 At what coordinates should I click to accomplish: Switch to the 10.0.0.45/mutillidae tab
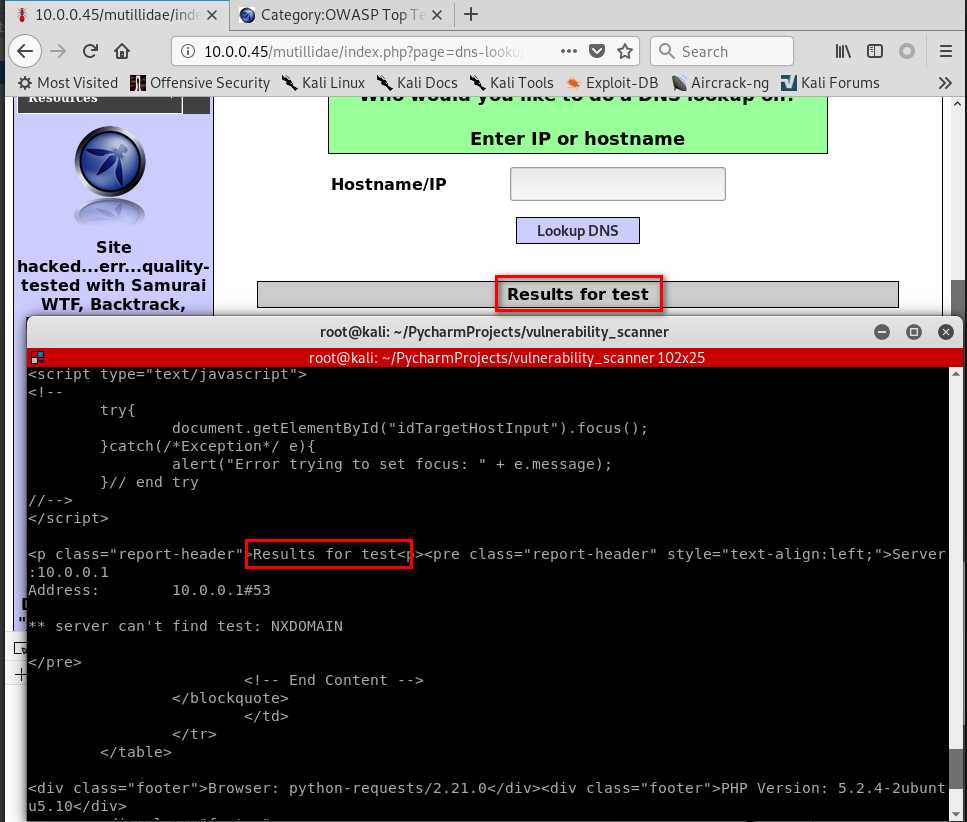coord(115,15)
